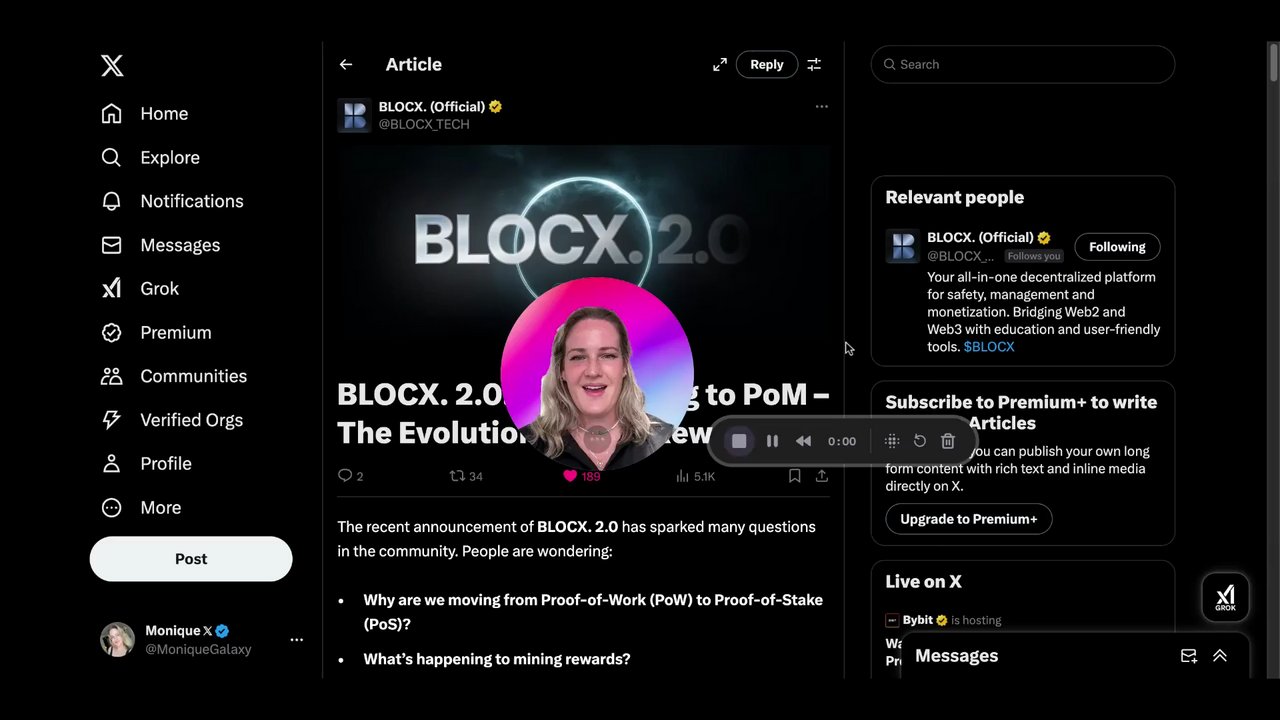Open the article display settings sliders icon
The height and width of the screenshot is (720, 1280).
coord(814,64)
